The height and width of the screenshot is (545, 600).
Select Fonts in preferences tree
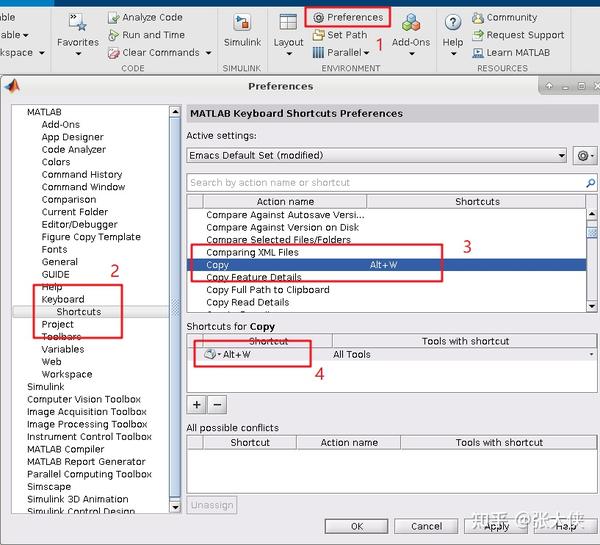pyautogui.click(x=54, y=250)
